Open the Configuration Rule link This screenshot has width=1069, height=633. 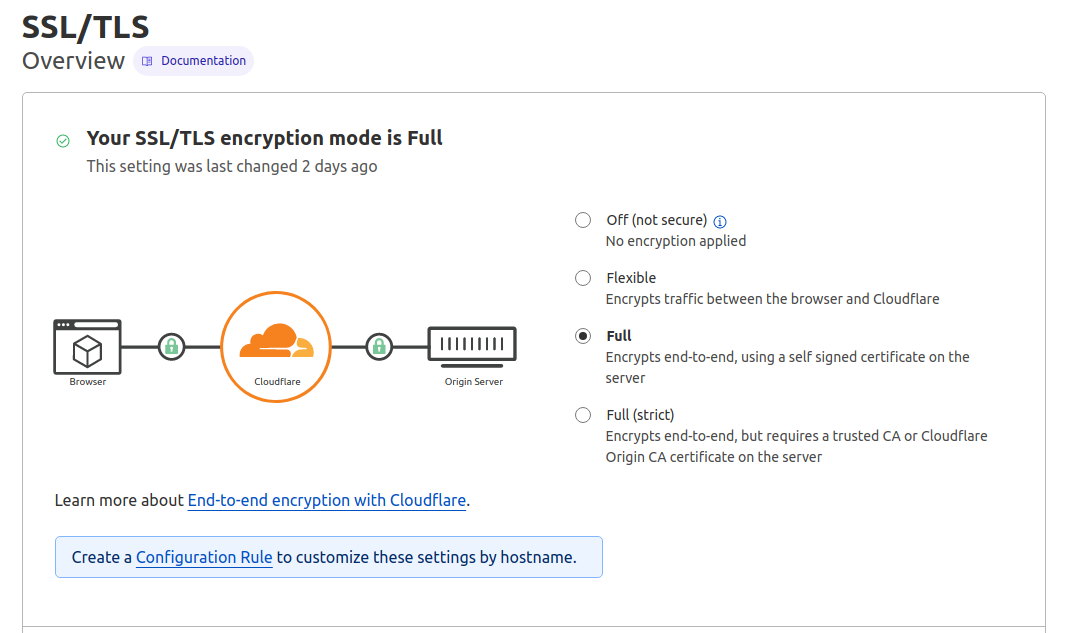pos(203,558)
